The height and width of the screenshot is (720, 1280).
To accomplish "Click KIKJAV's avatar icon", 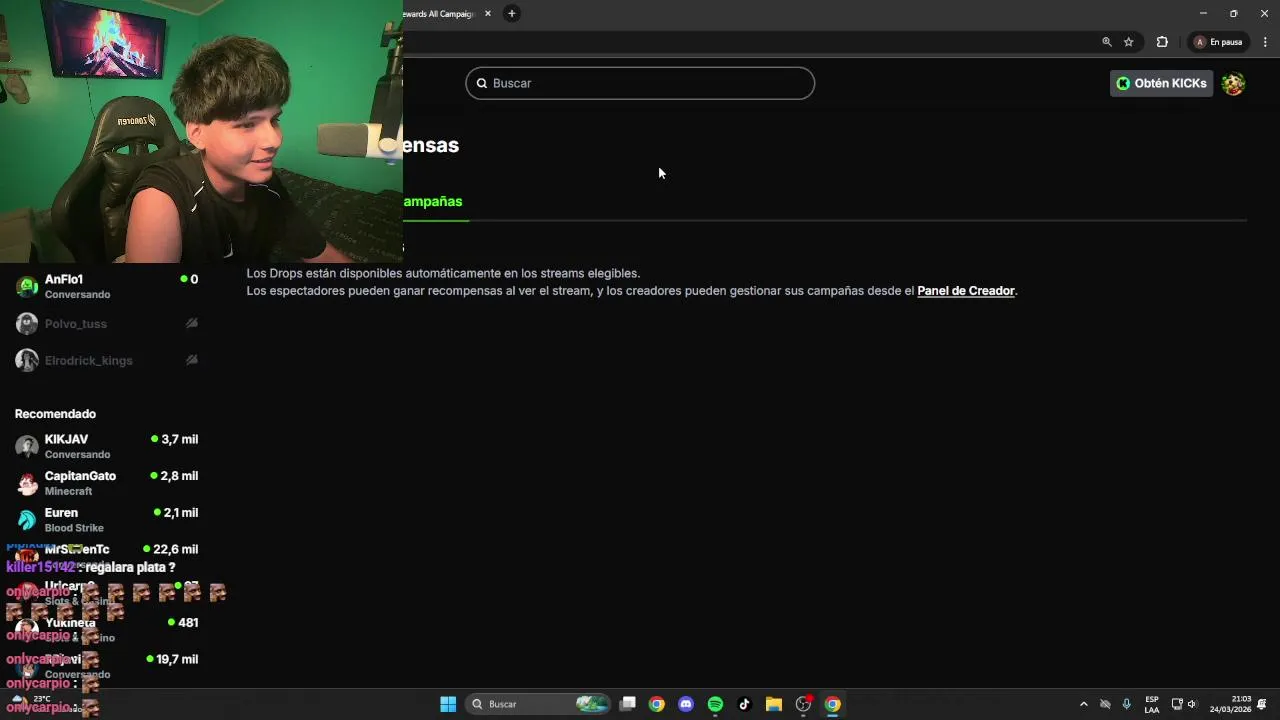I will pyautogui.click(x=27, y=446).
